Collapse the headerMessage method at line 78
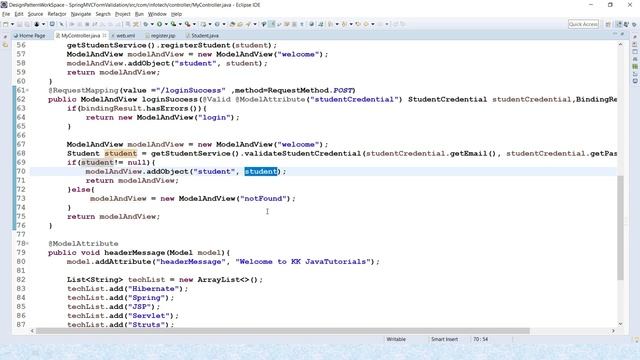 coord(27,243)
